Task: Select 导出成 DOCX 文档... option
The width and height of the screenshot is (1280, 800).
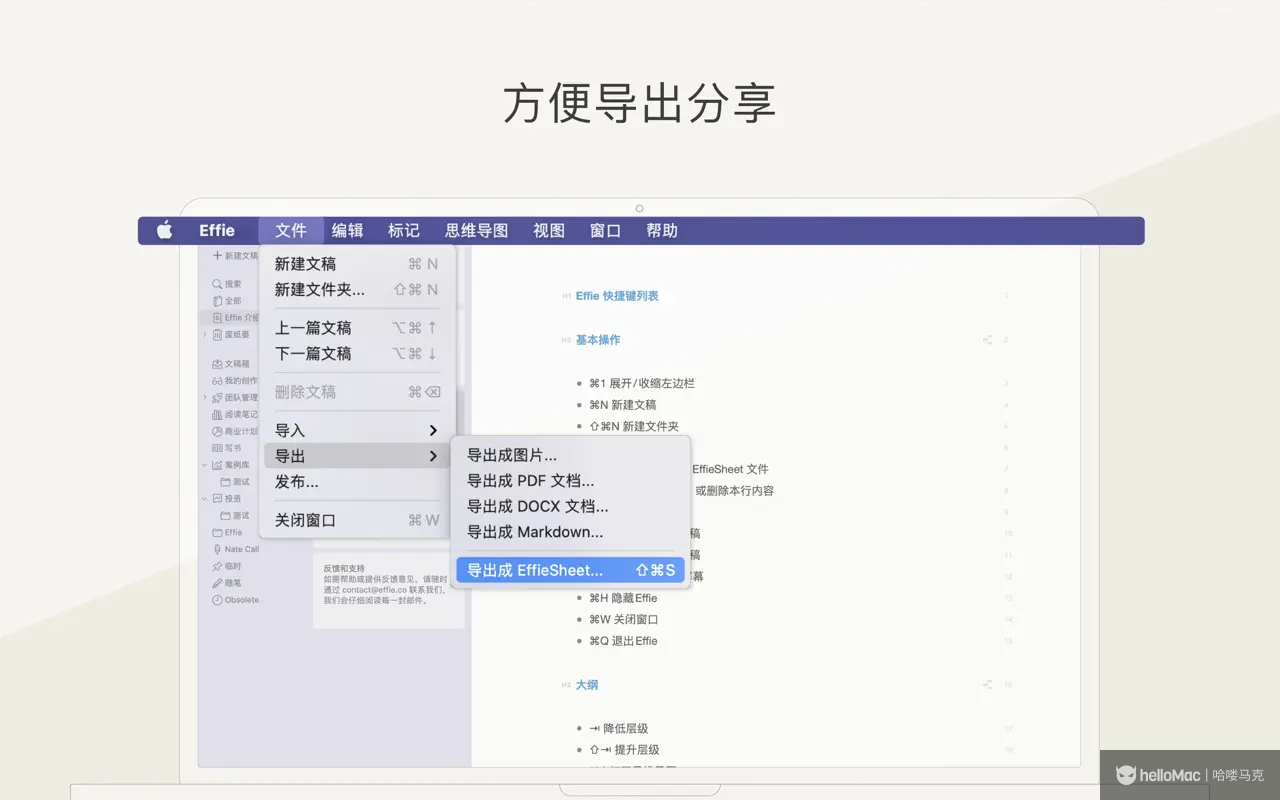Action: (x=570, y=507)
